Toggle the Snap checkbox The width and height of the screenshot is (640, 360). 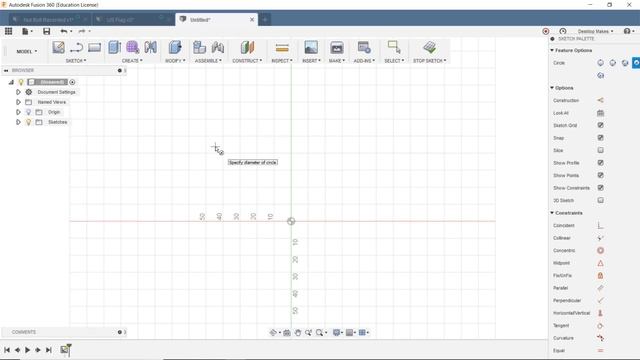click(600, 138)
